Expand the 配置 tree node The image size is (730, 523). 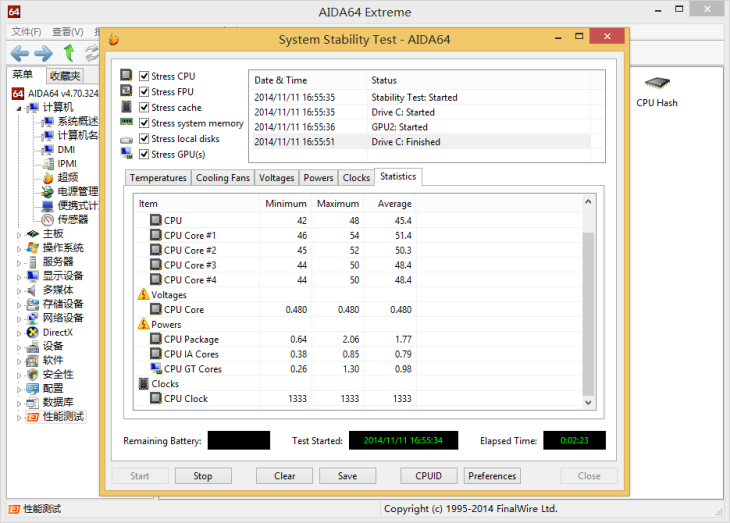pos(19,389)
